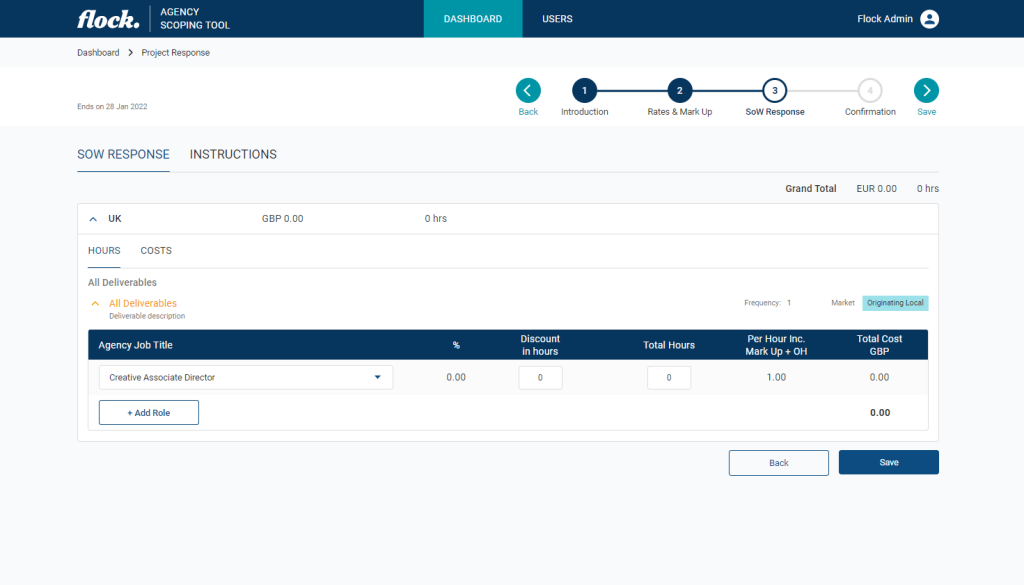Click the UK section title

pyautogui.click(x=115, y=219)
